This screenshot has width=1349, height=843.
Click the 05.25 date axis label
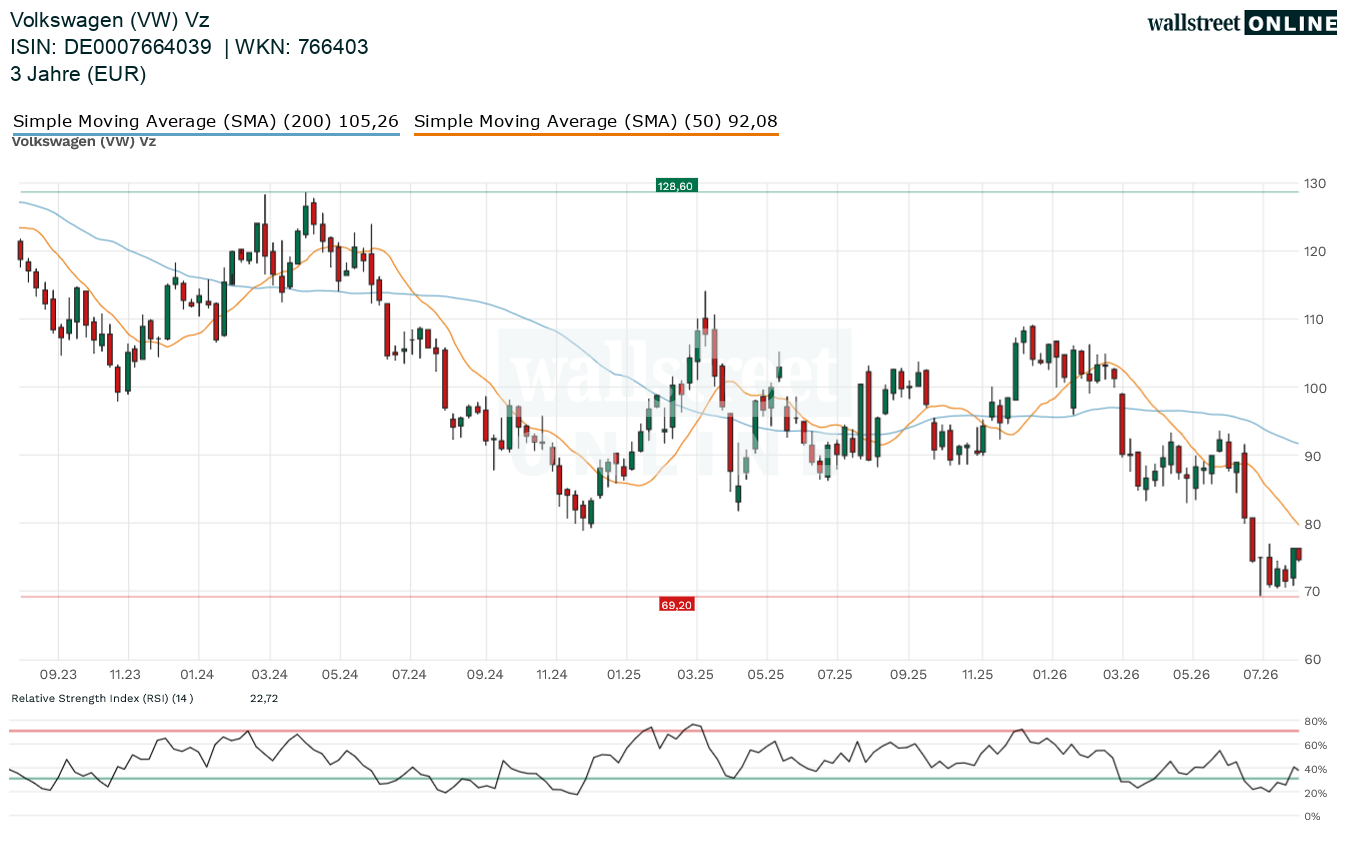tap(765, 675)
